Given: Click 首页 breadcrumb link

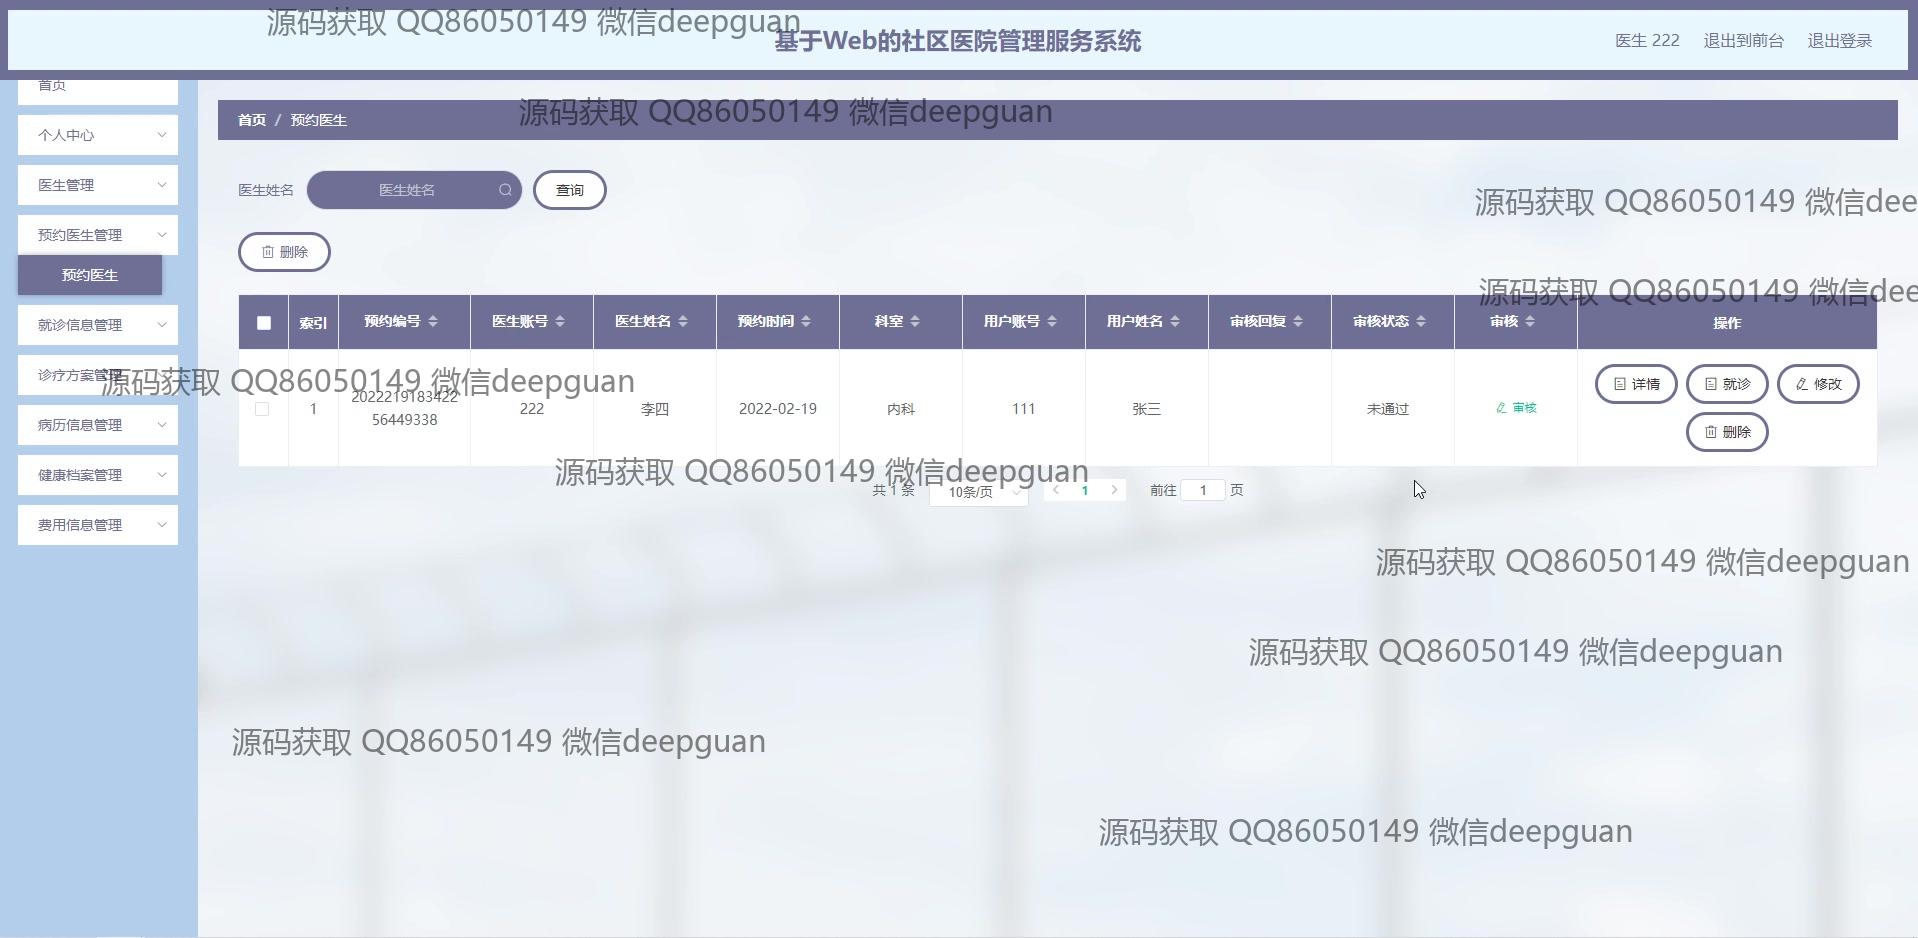Looking at the screenshot, I should pyautogui.click(x=252, y=120).
